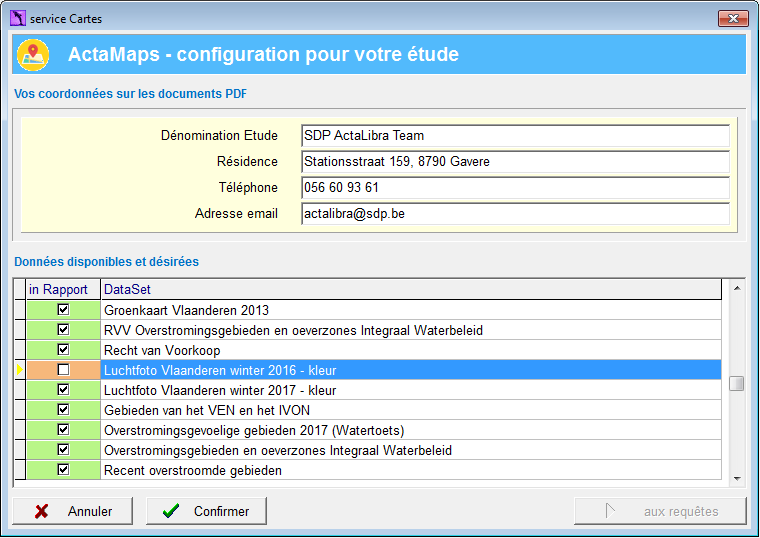This screenshot has height=538, width=760.
Task: Click the service Cartes title bar icon
Action: [x=17, y=18]
